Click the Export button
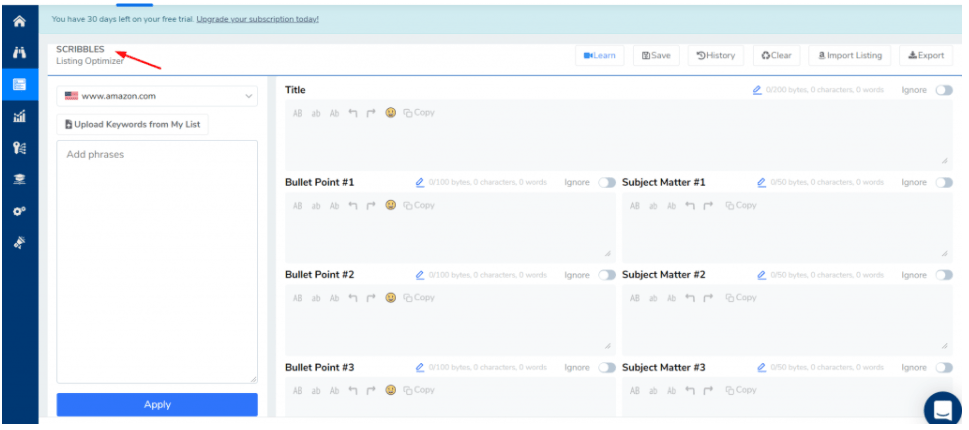This screenshot has height=430, width=969. pyautogui.click(x=926, y=56)
